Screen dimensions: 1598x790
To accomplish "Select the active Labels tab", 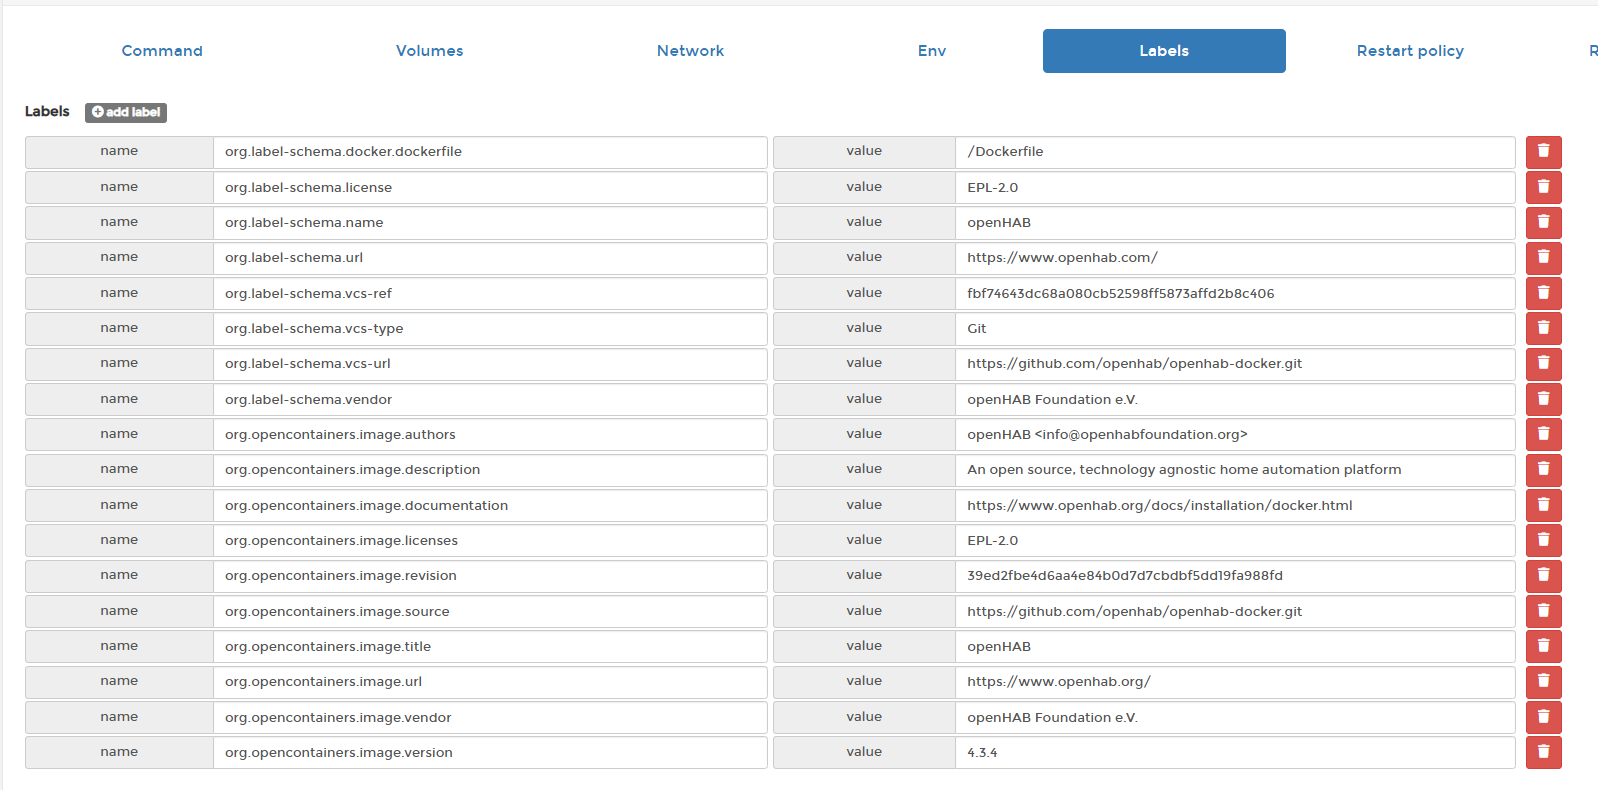I will [1164, 51].
